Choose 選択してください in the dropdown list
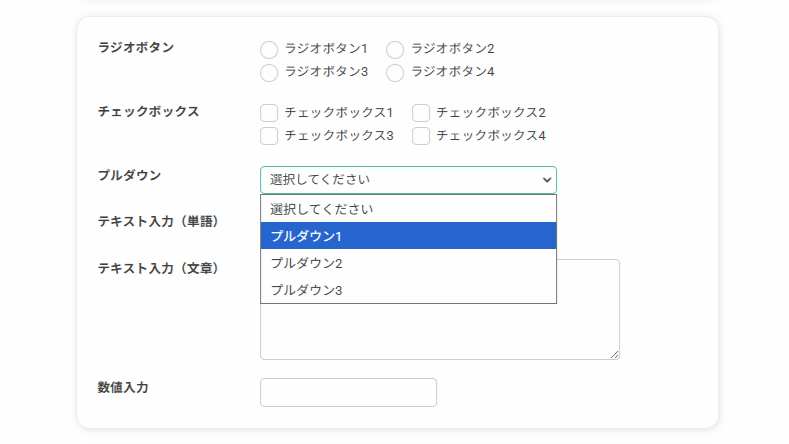The height and width of the screenshot is (444, 789). 408,209
